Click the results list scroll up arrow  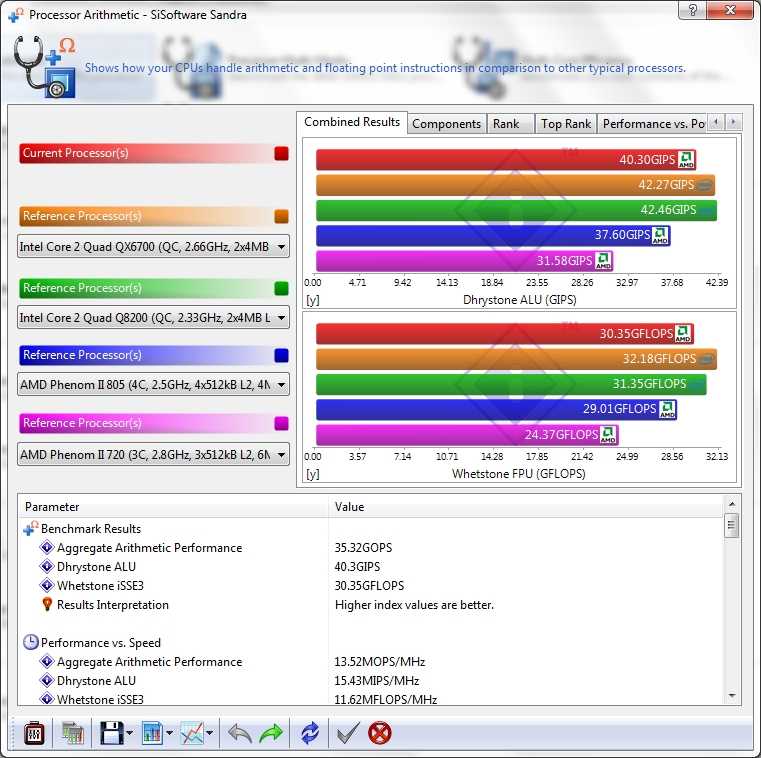pos(732,504)
